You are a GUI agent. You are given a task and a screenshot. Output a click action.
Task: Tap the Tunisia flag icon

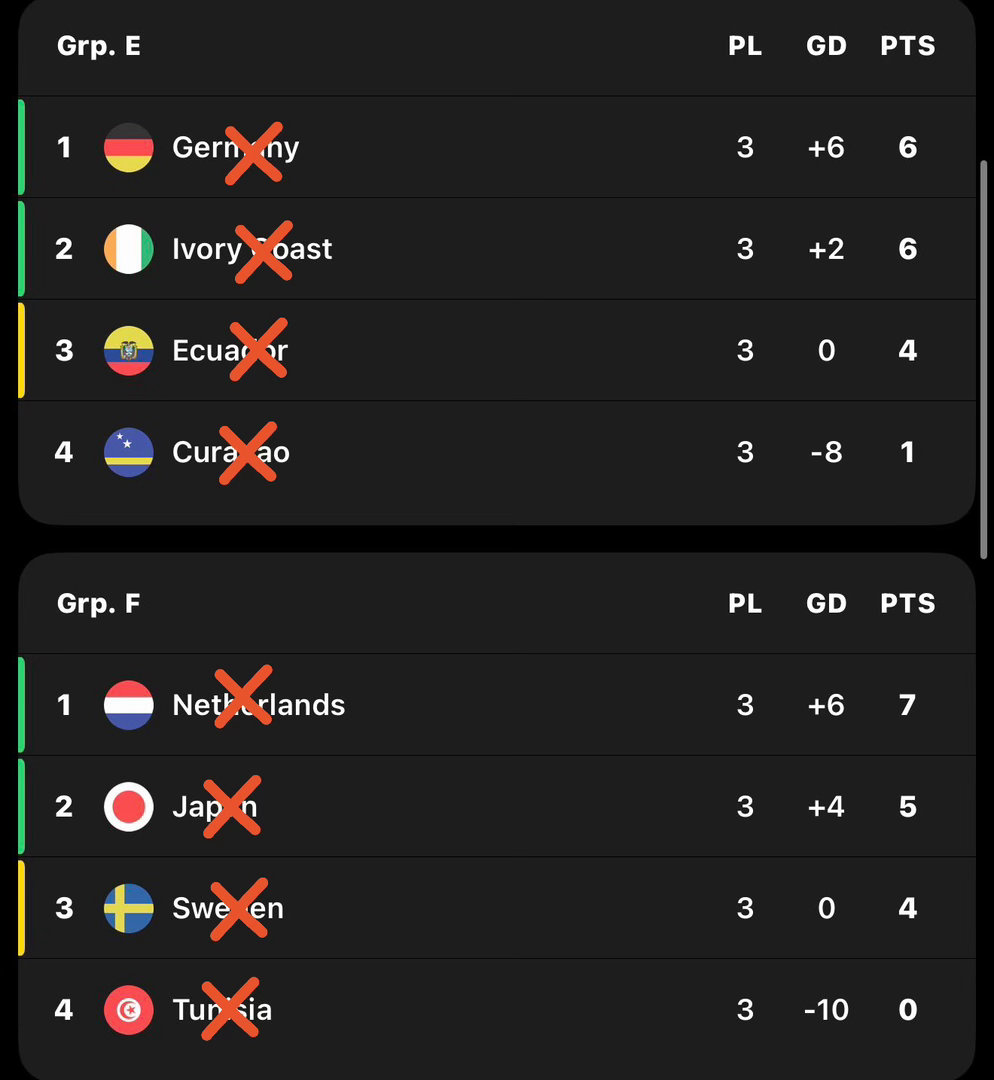(129, 1010)
